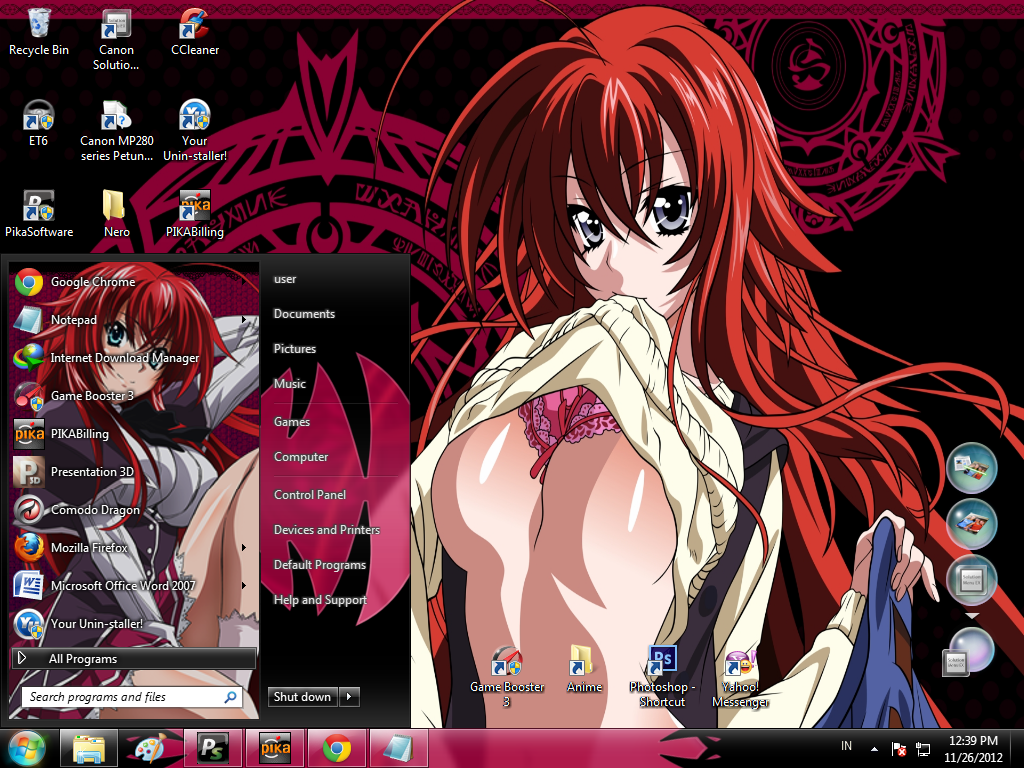Open Notepad from the taskbar
The image size is (1024, 768).
coord(398,747)
